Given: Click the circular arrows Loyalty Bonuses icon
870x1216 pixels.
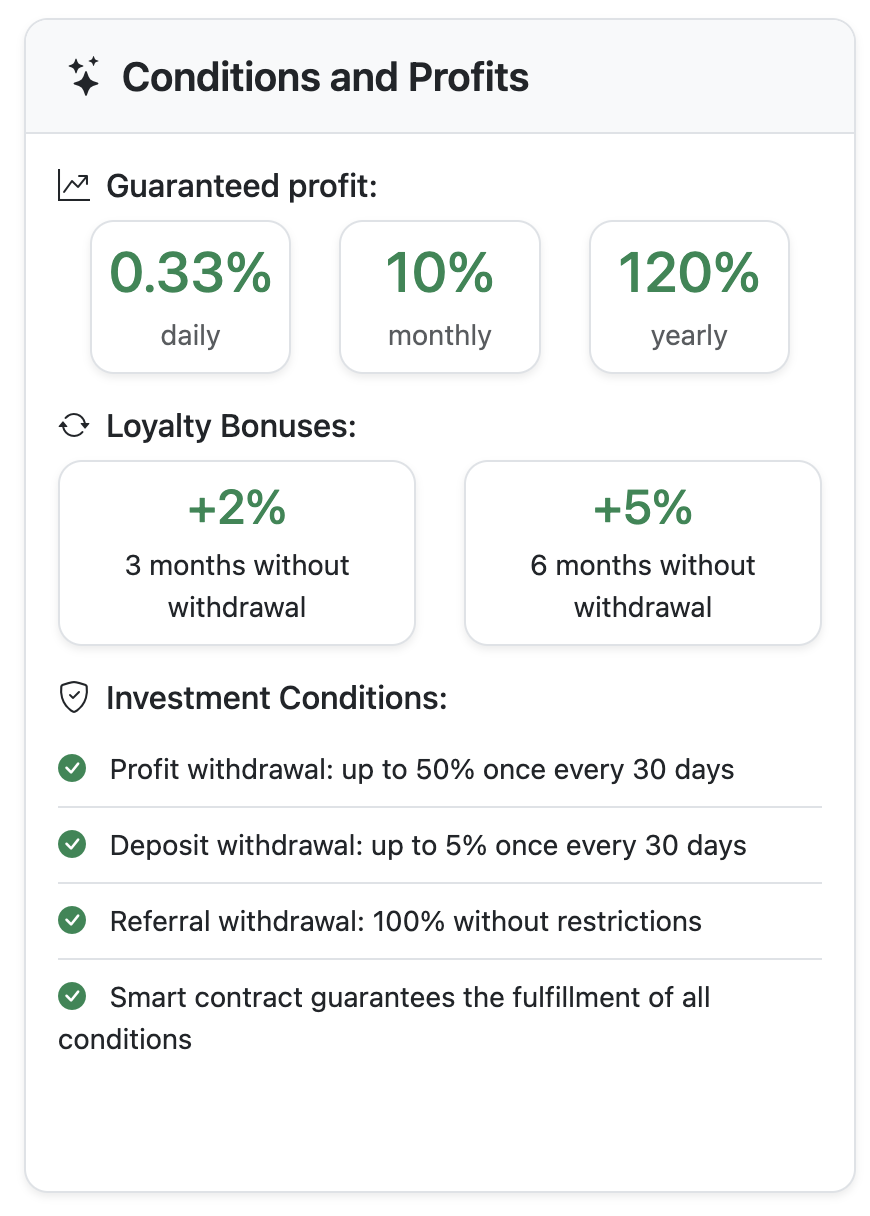Looking at the screenshot, I should pos(74,426).
